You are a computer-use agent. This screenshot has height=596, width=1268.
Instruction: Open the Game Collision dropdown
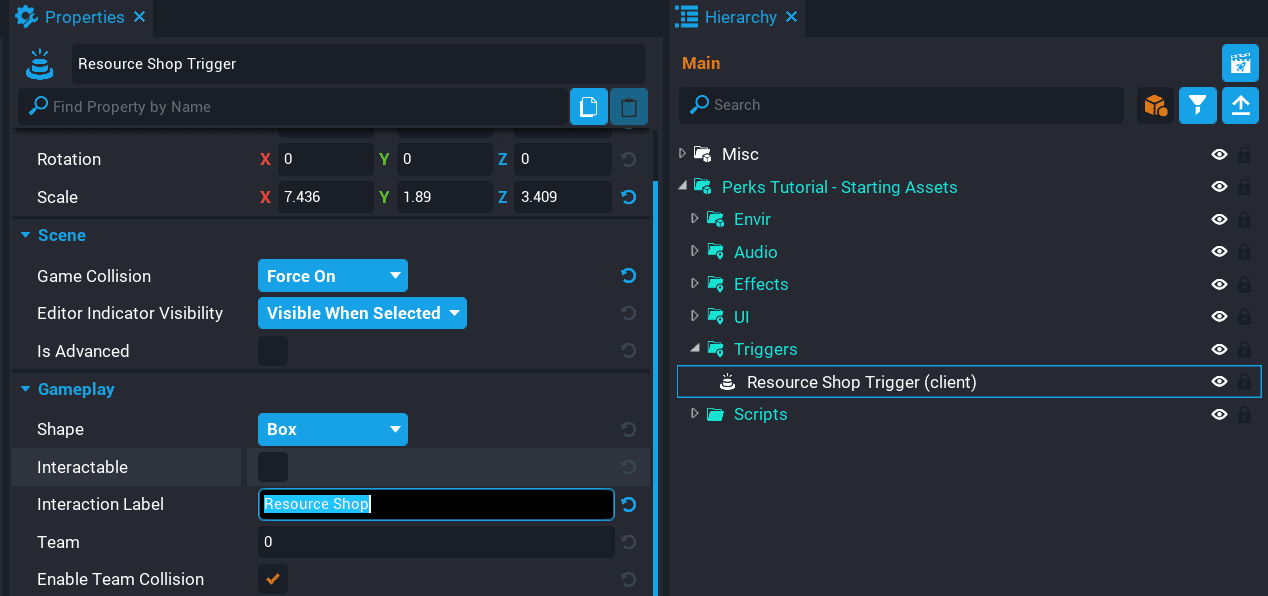point(332,276)
